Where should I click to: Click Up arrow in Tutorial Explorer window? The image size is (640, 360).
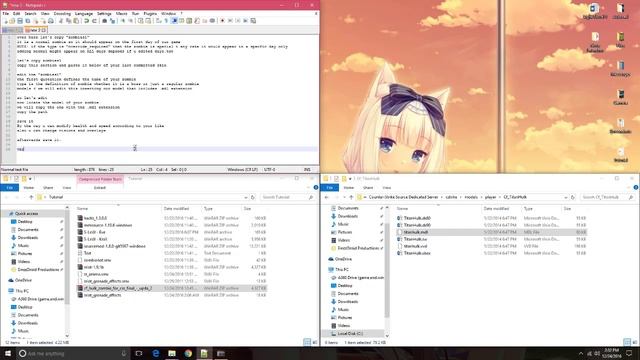[x=31, y=197]
